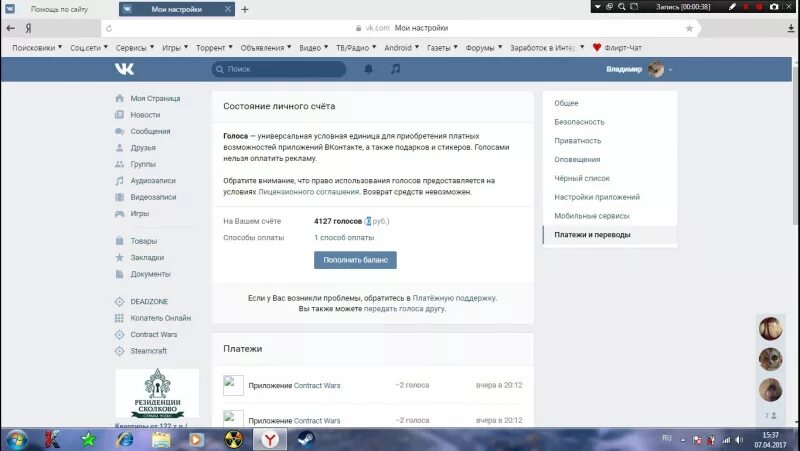Click the VK logo in header

[124, 69]
